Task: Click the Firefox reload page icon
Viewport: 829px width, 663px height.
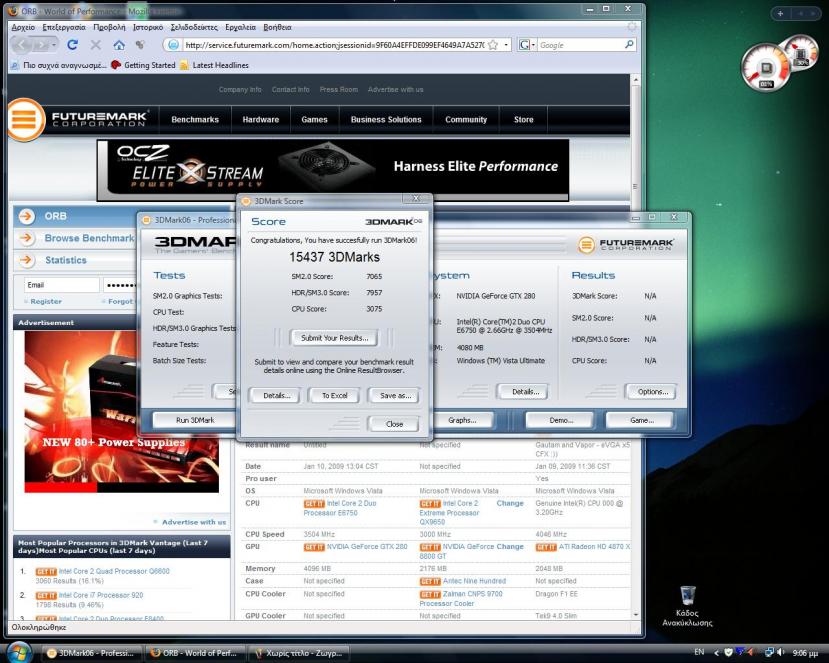Action: [72, 45]
